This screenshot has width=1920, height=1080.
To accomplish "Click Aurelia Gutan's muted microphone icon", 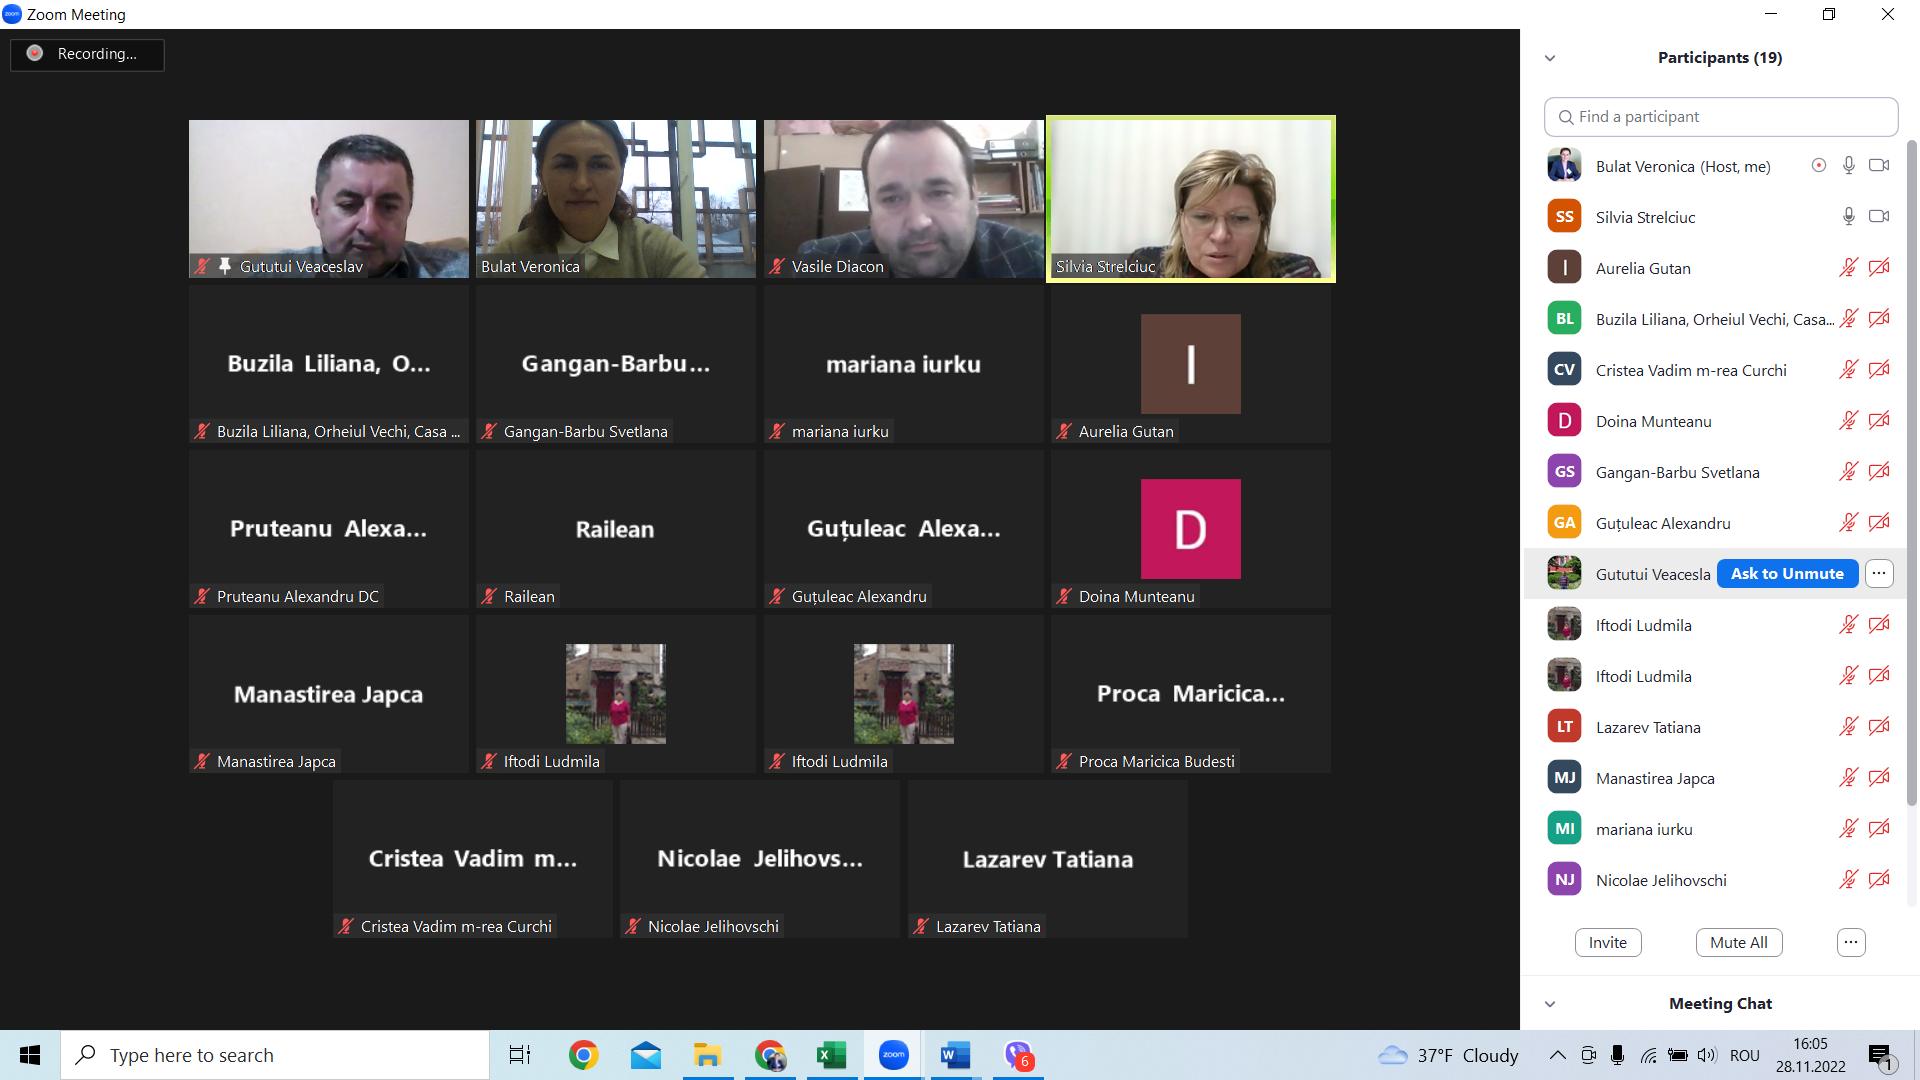I will [x=1848, y=268].
